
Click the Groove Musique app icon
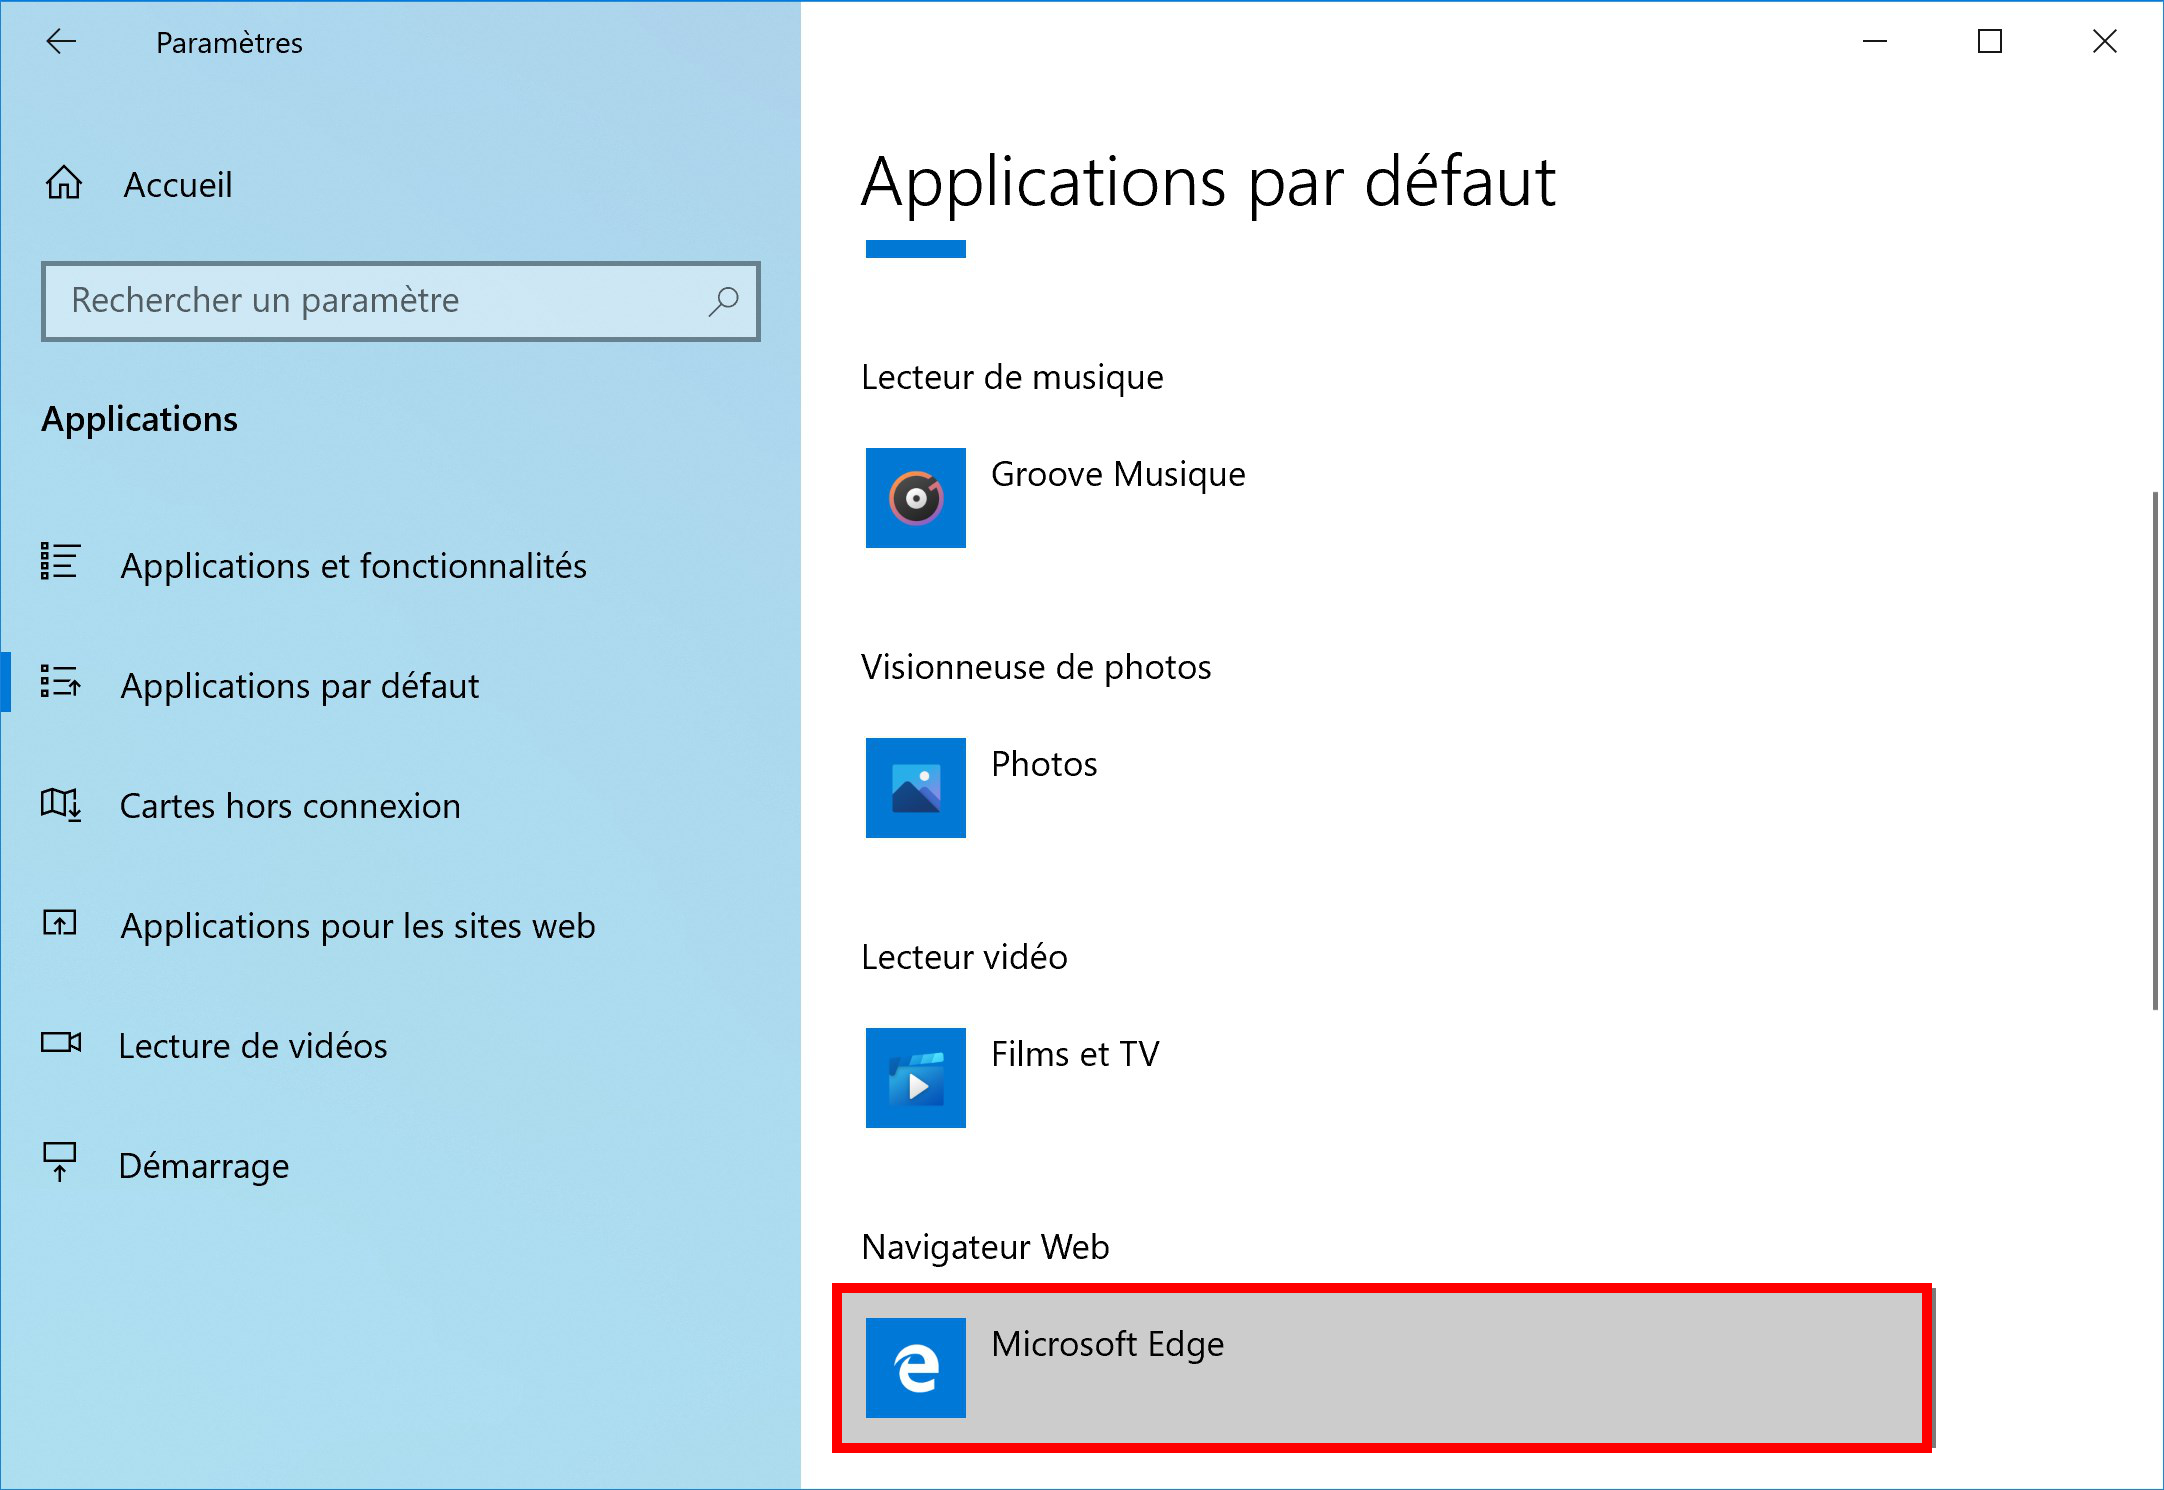click(x=916, y=498)
